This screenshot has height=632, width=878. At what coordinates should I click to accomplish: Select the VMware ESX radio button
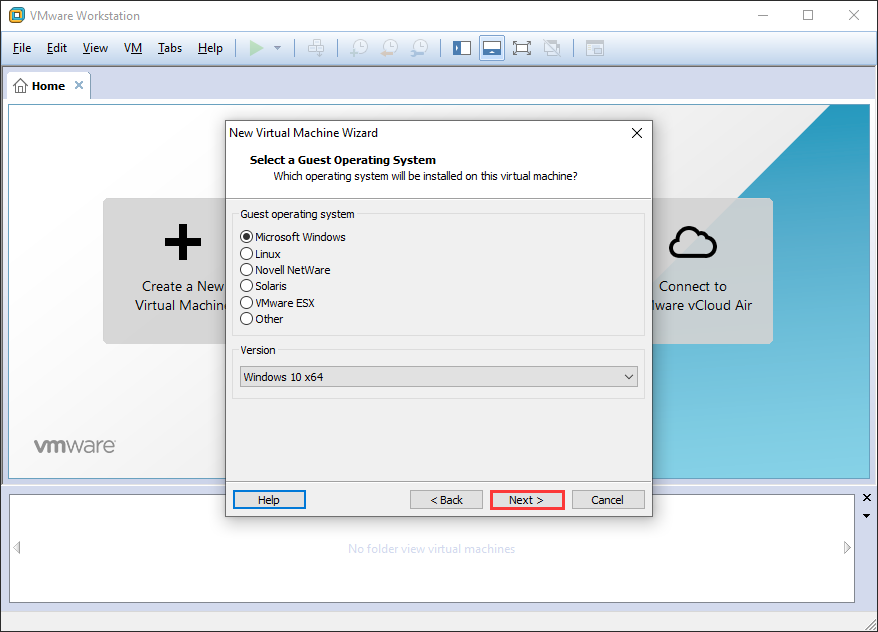tap(246, 303)
